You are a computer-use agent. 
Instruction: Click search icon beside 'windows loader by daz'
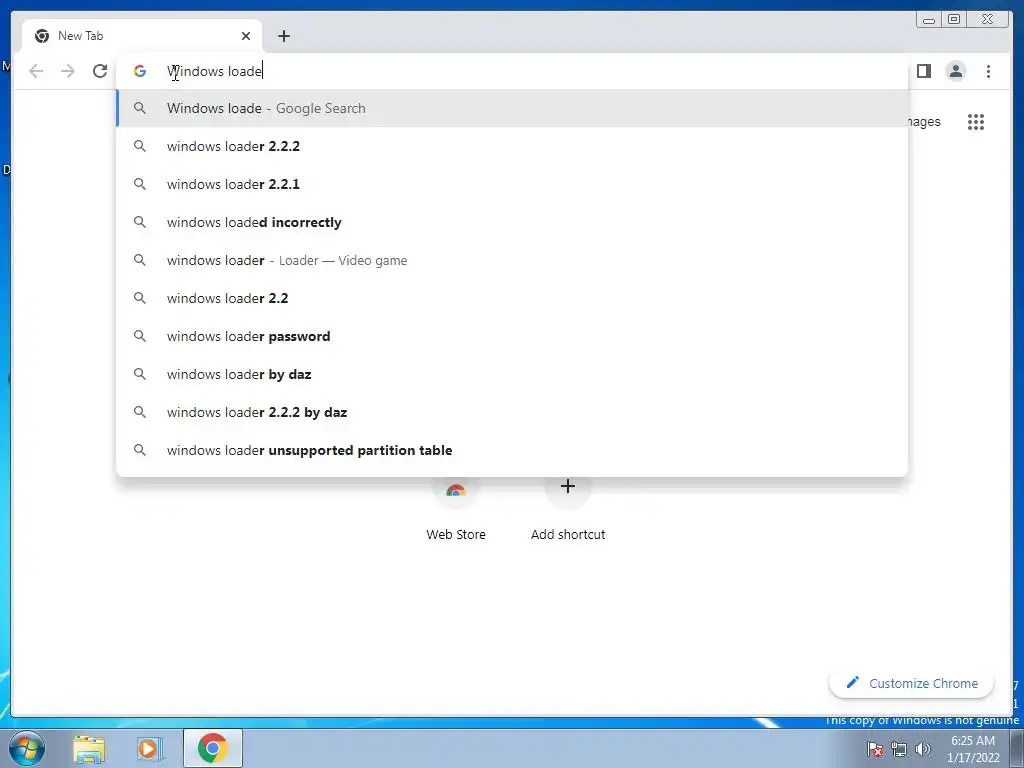pos(140,374)
